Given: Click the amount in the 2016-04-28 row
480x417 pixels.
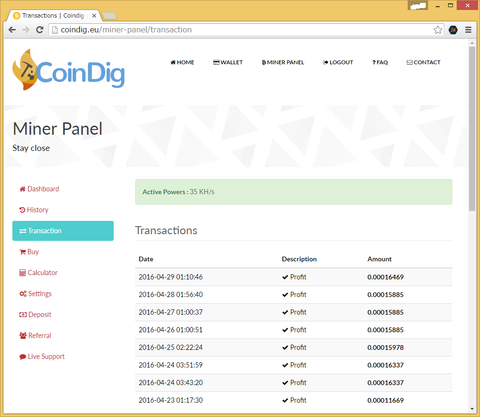Looking at the screenshot, I should coord(385,295).
